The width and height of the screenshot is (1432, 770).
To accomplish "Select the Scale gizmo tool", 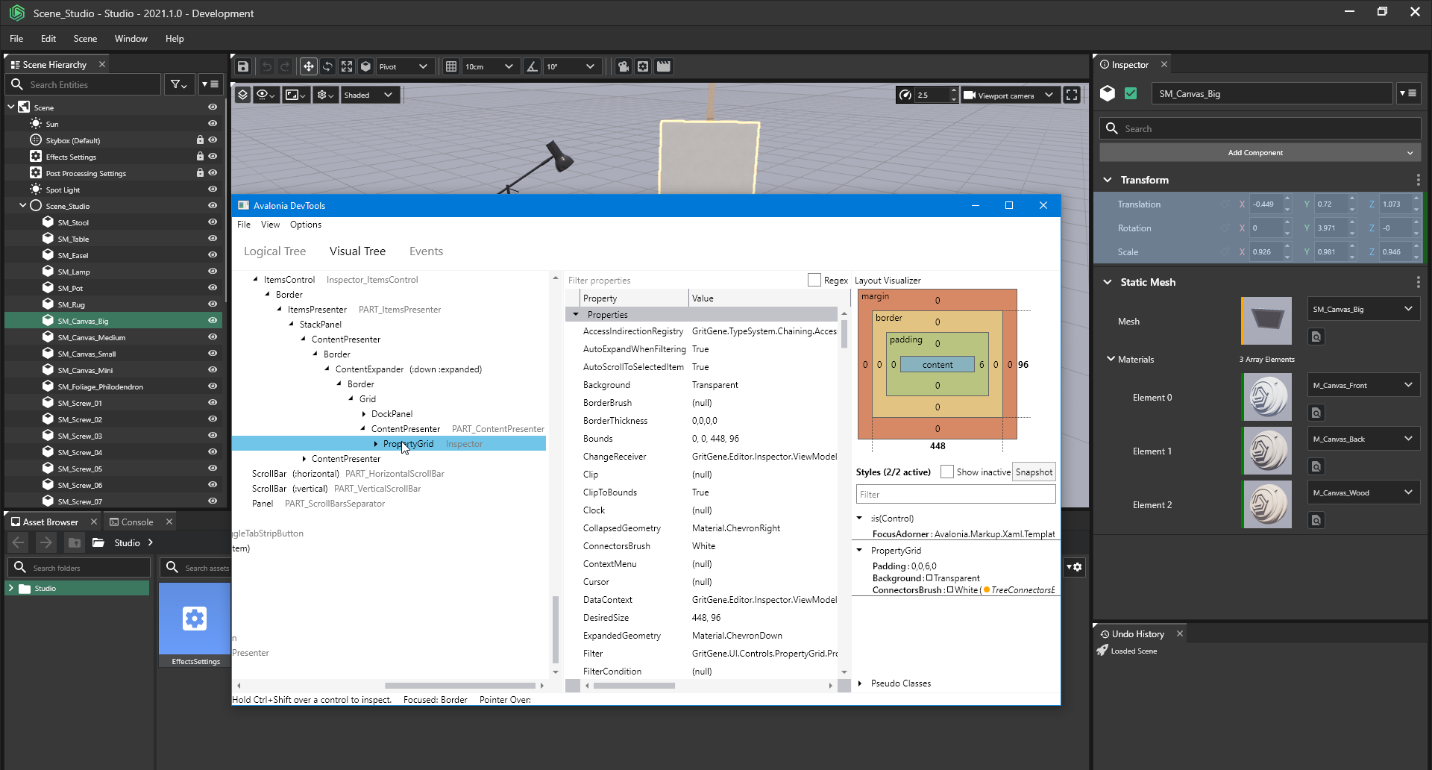I will click(347, 67).
